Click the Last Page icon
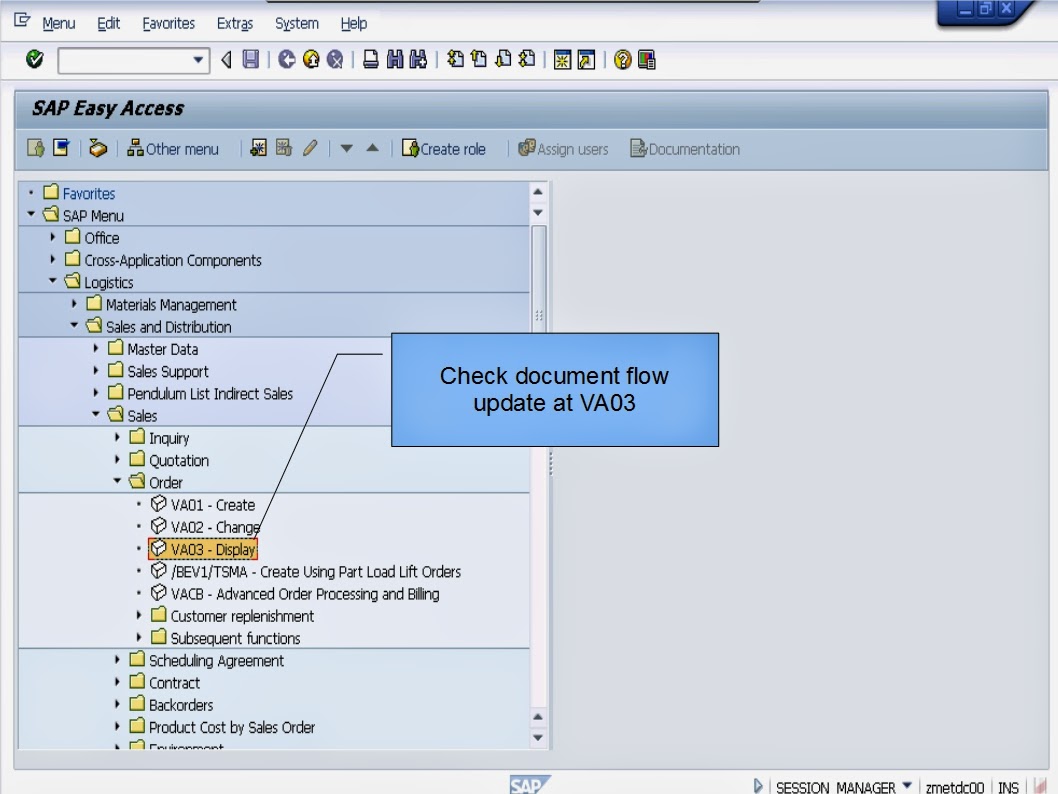 click(527, 59)
